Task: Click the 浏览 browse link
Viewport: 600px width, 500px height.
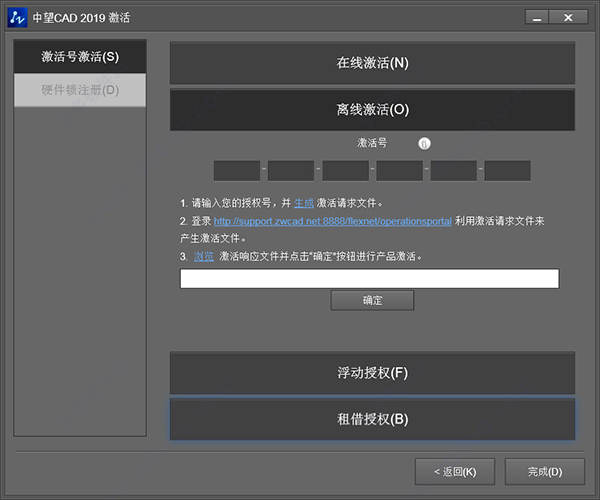Action: pyautogui.click(x=204, y=256)
